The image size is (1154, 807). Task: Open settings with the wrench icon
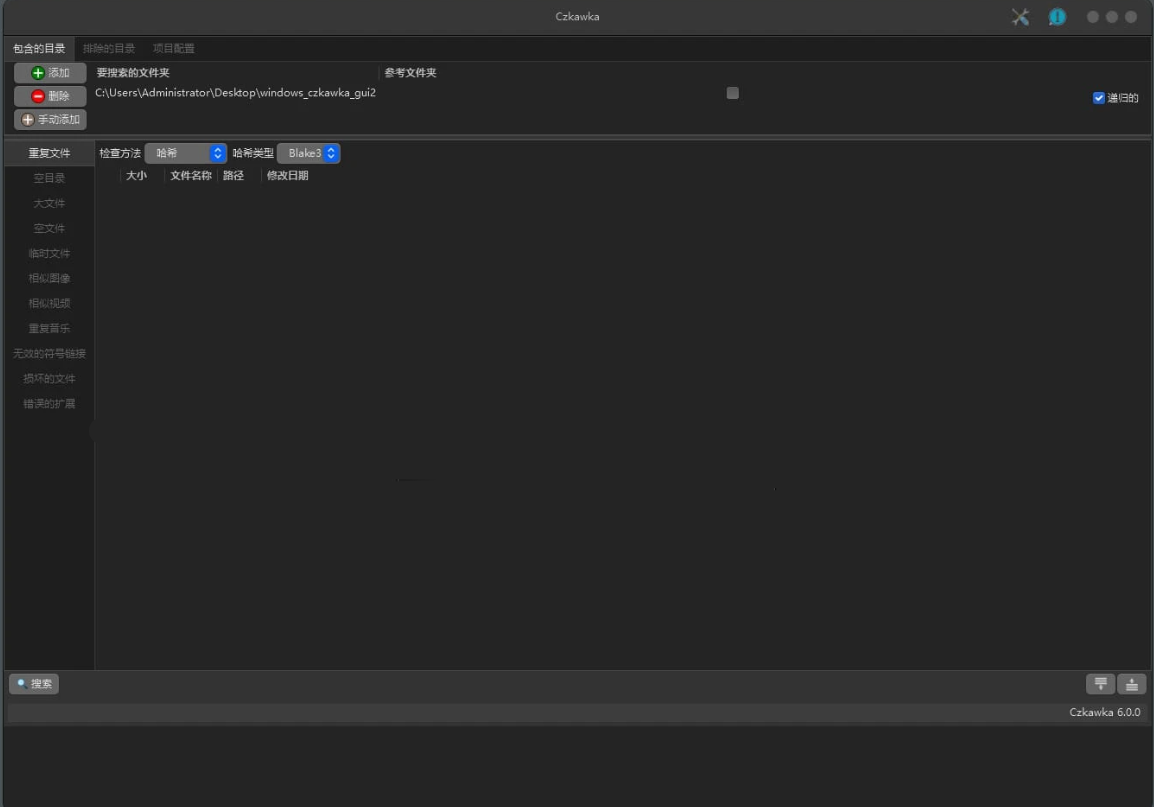click(1020, 16)
